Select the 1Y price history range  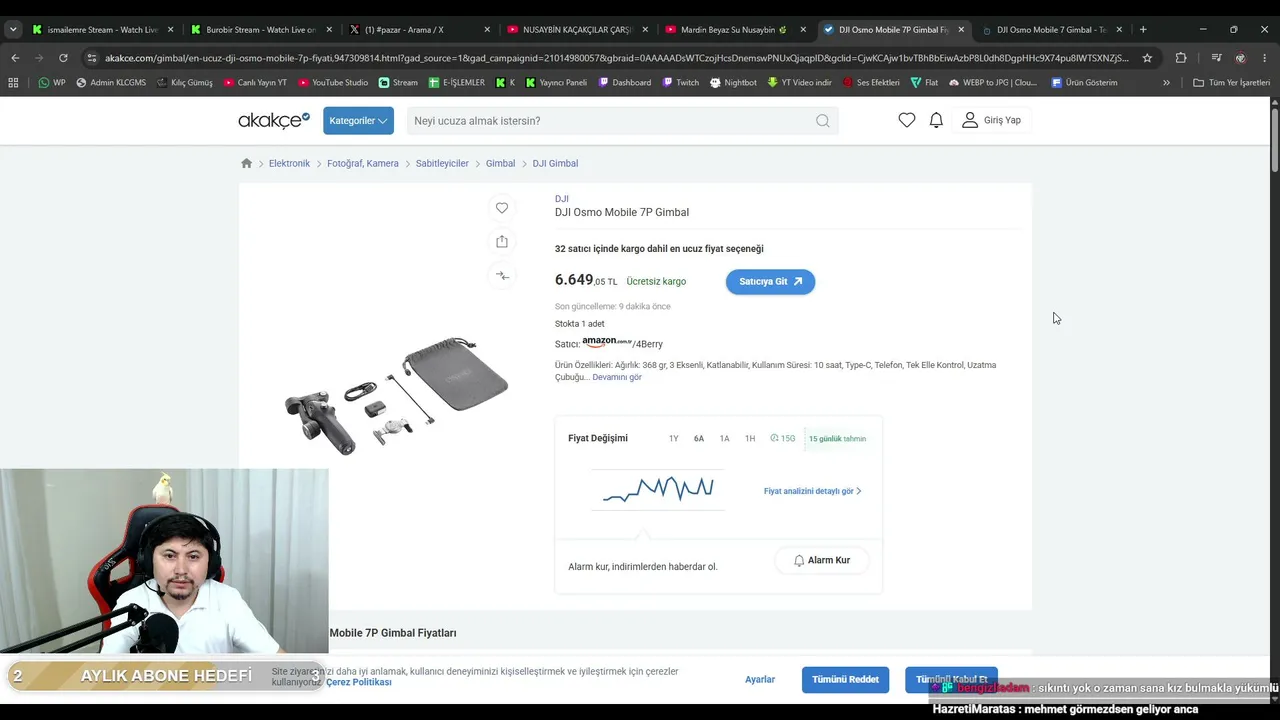pyautogui.click(x=673, y=439)
